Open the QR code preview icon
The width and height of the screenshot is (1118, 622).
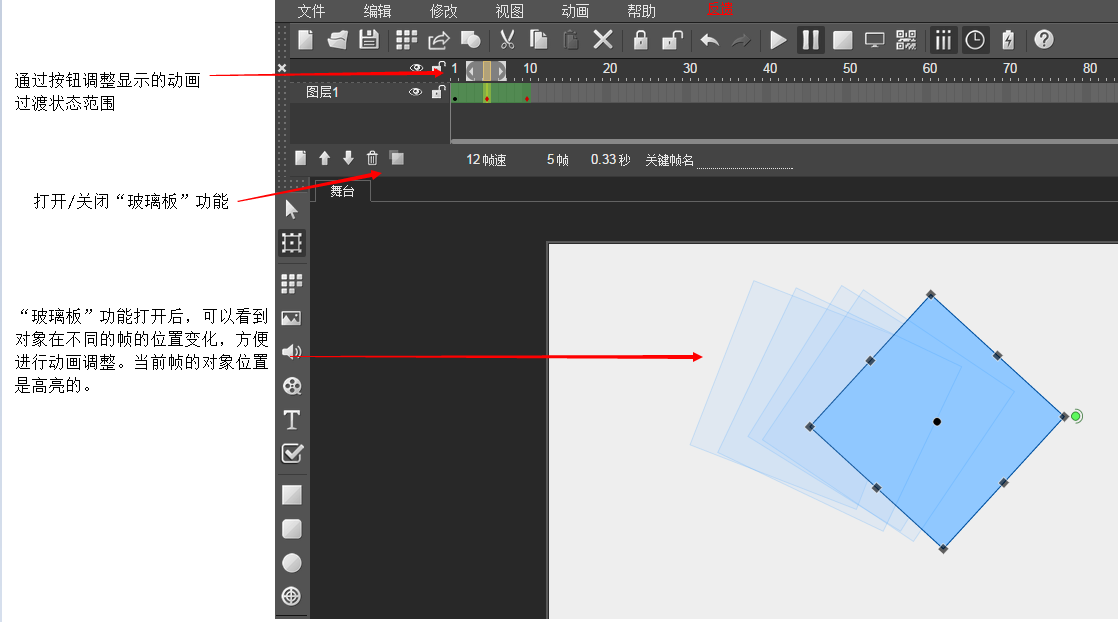906,40
